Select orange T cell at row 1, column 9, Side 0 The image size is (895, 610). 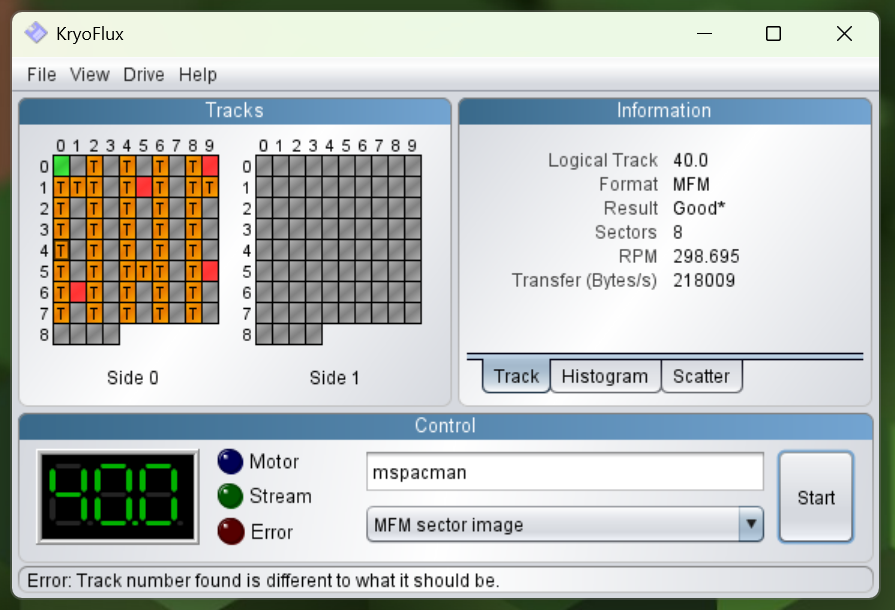point(211,187)
